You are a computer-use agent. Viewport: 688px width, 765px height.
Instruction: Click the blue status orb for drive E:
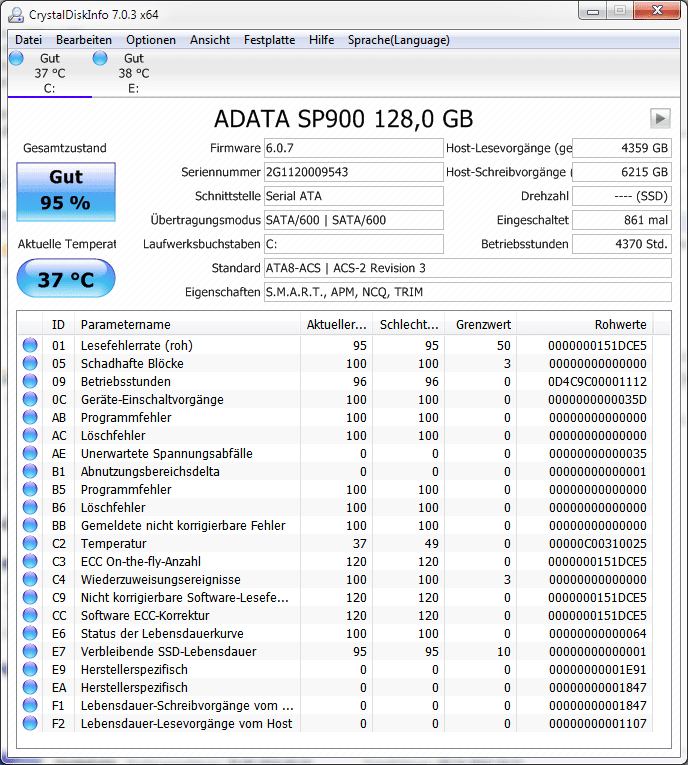(100, 58)
